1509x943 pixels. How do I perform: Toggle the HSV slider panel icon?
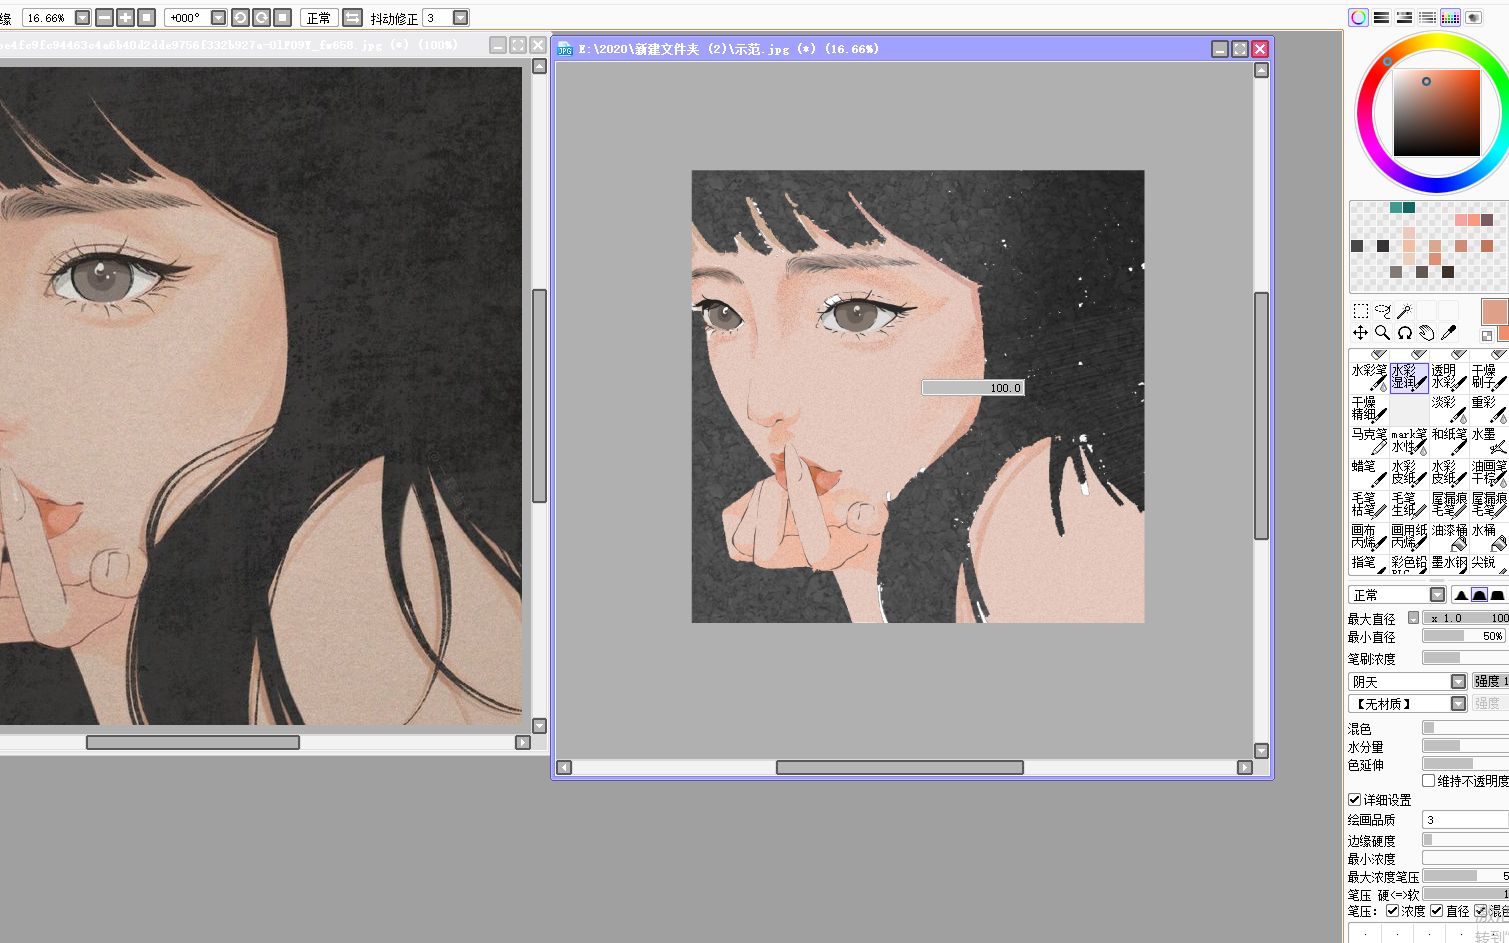tap(1404, 17)
